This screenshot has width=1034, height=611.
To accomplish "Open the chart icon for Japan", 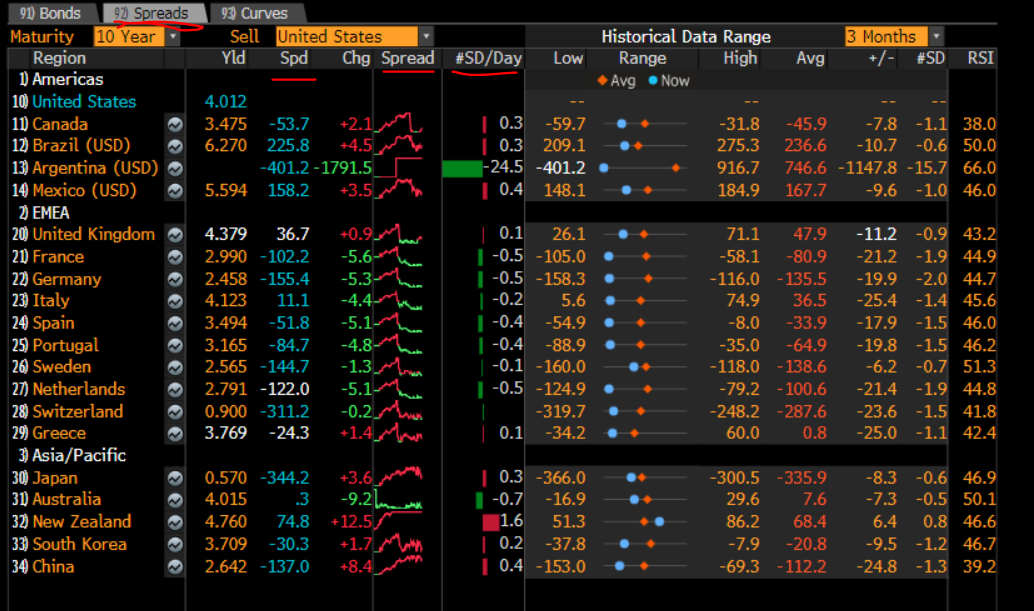I will (175, 478).
